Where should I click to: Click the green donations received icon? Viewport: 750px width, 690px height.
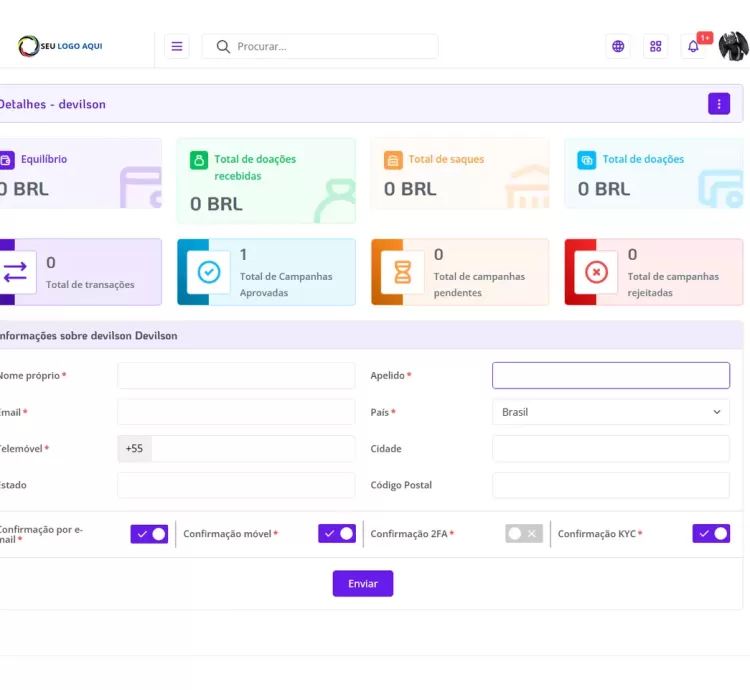[199, 160]
